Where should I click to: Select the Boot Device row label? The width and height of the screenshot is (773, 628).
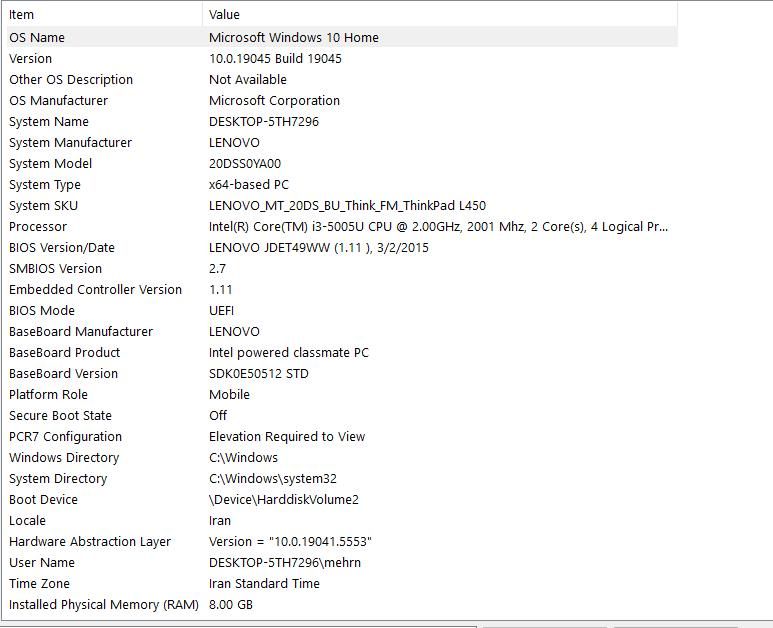pyautogui.click(x=43, y=499)
